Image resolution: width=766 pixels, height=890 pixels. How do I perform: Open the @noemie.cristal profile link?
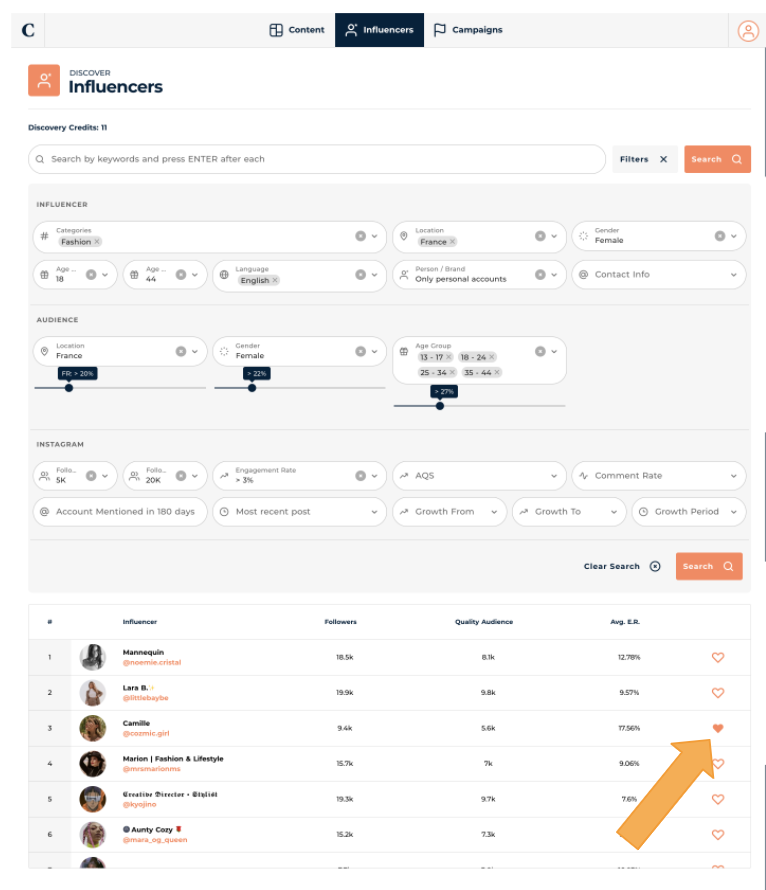click(152, 662)
